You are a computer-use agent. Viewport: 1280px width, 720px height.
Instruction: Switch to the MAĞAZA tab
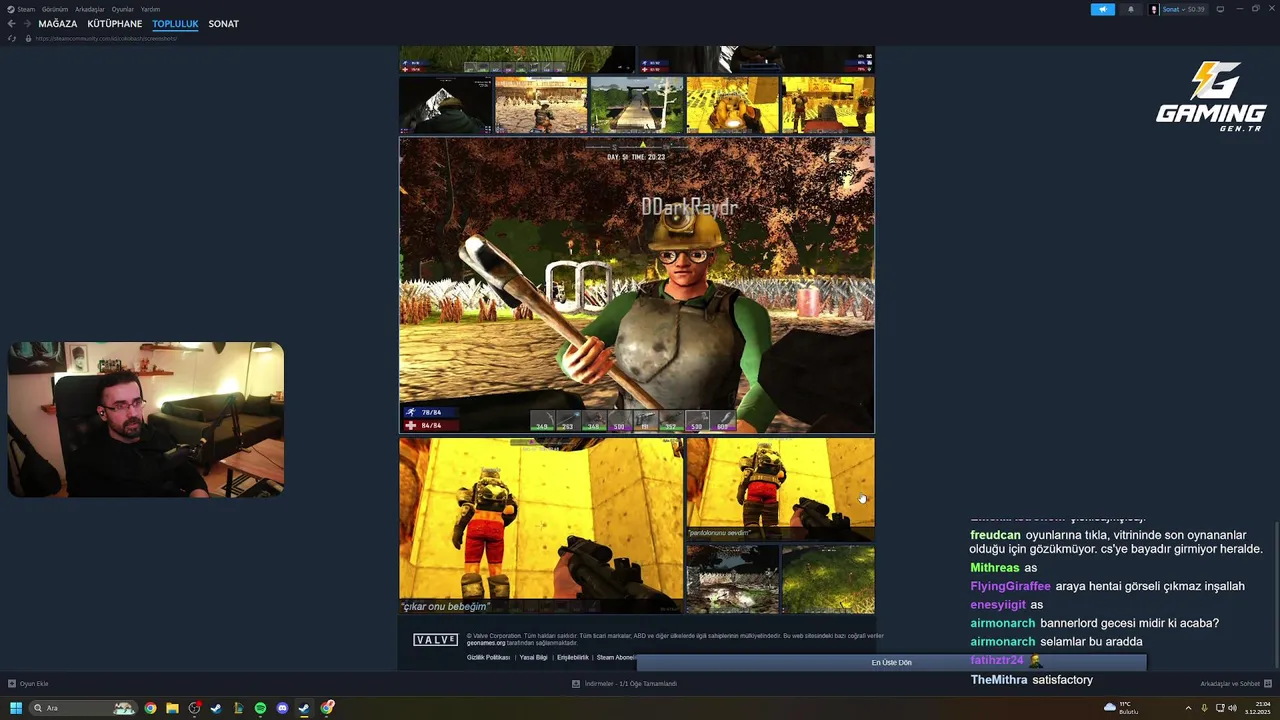point(58,24)
